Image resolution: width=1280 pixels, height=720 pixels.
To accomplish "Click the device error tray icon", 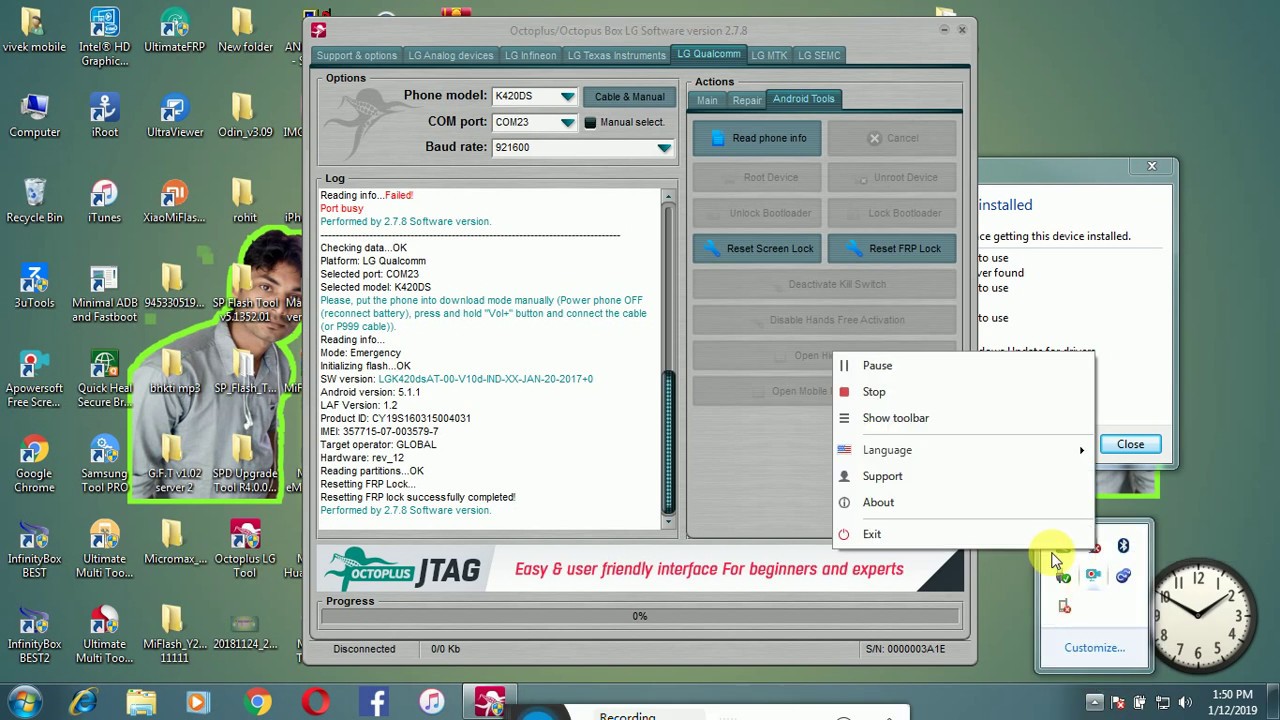I will 1064,606.
